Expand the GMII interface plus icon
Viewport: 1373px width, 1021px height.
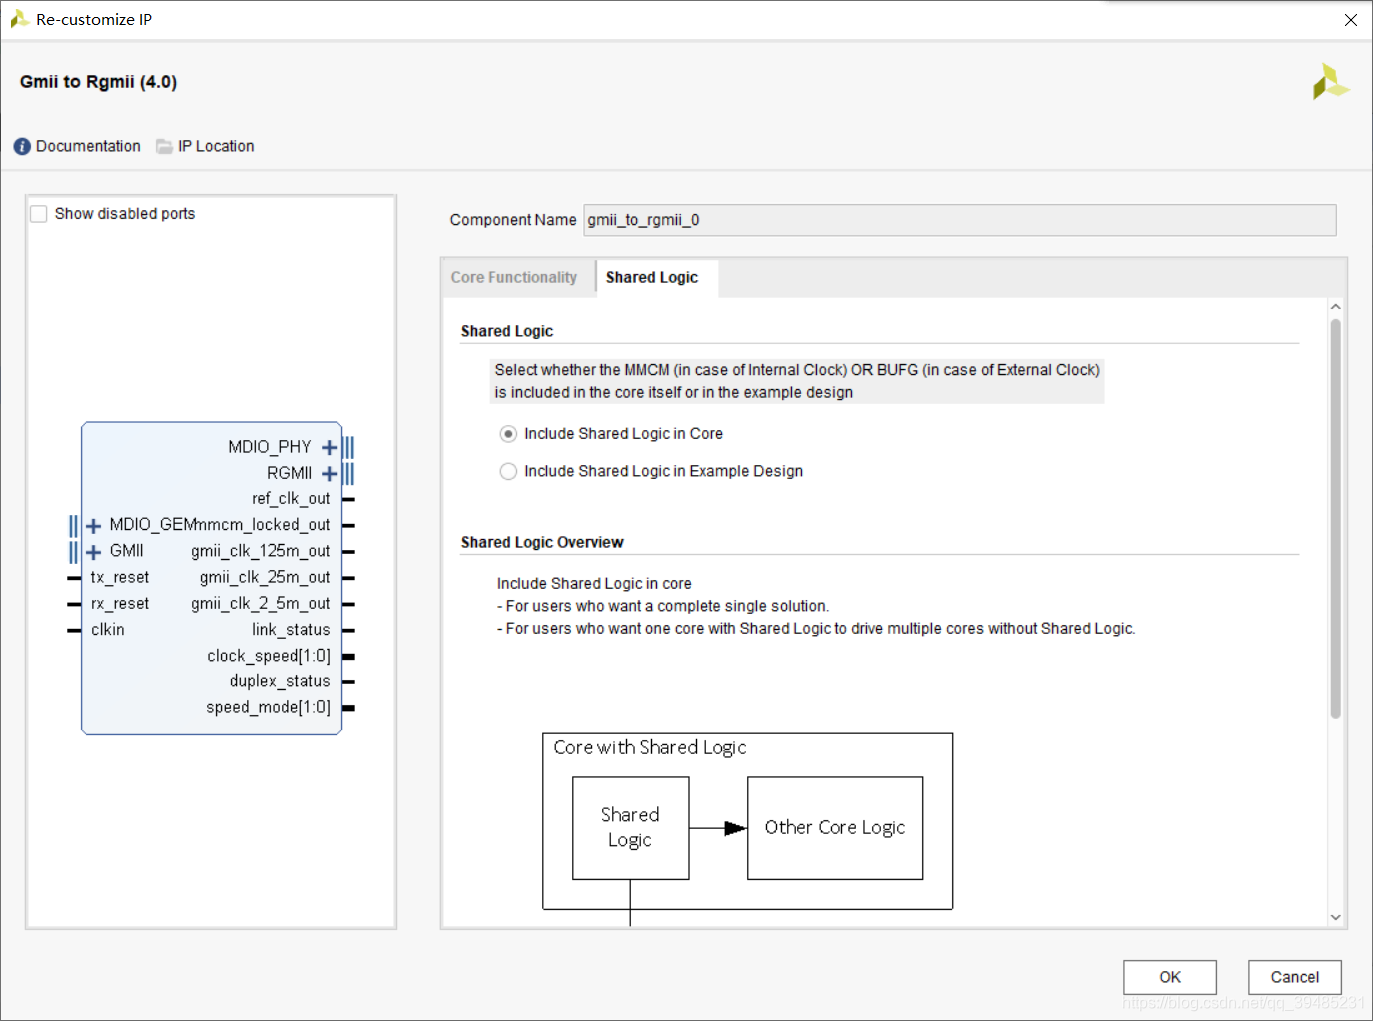94,551
